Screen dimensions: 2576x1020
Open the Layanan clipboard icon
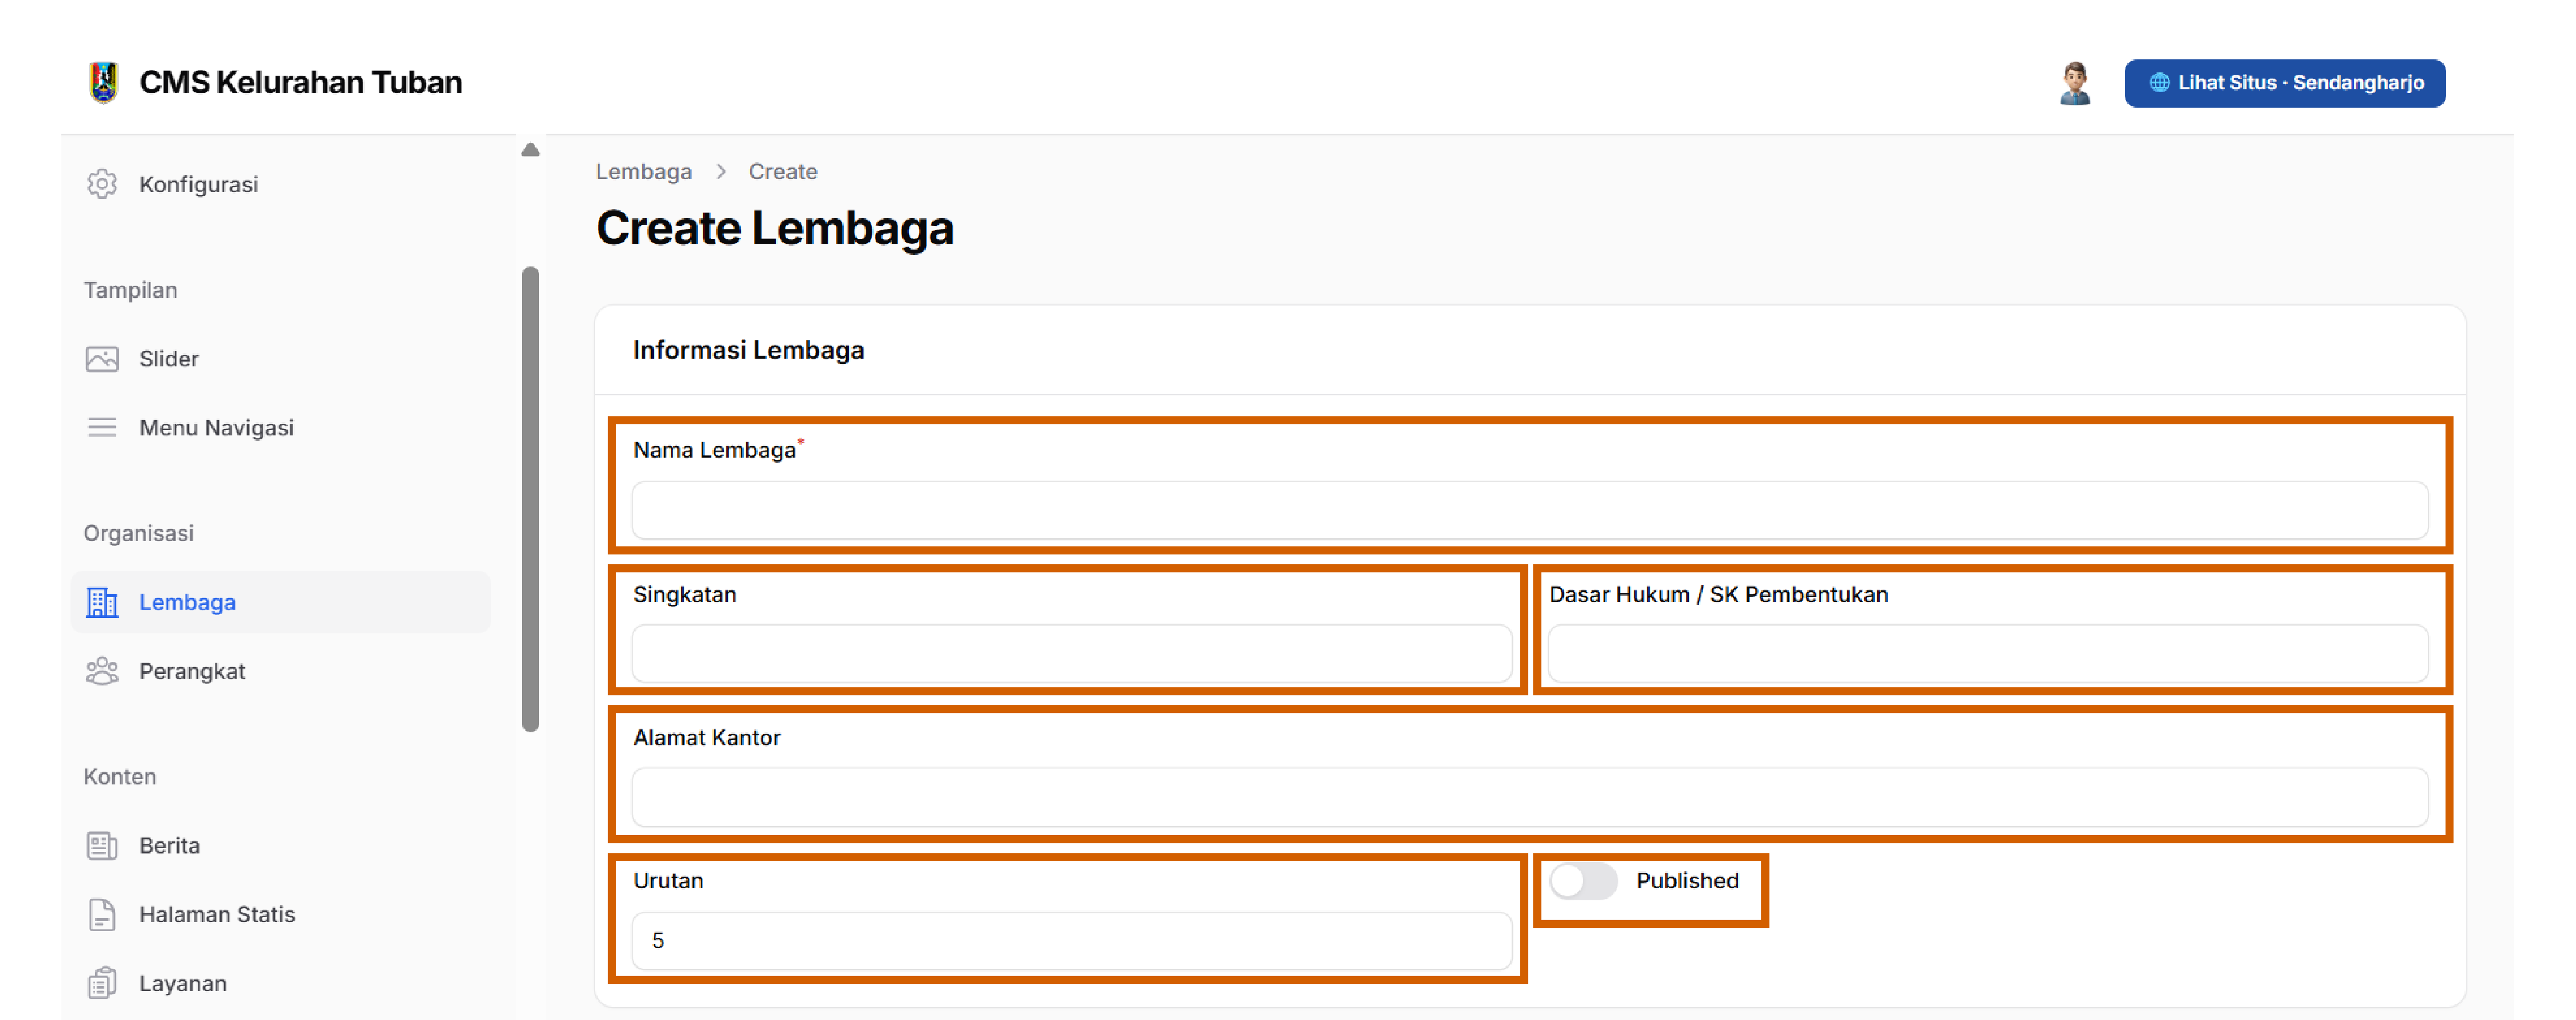(102, 984)
